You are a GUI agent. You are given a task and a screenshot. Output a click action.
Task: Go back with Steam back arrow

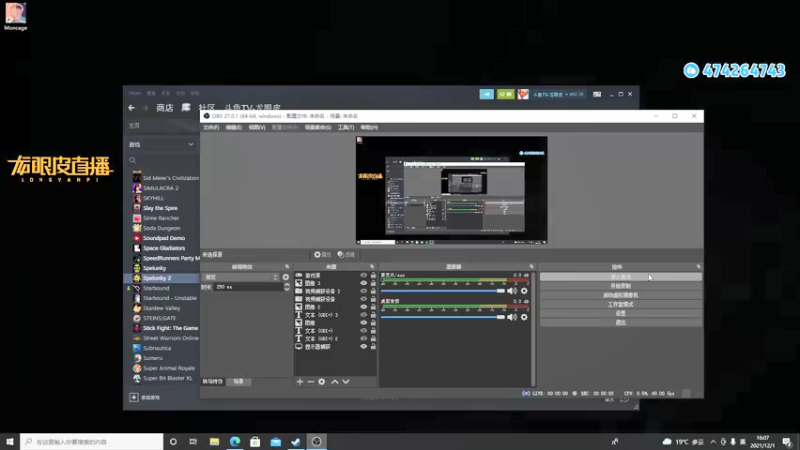coord(132,108)
